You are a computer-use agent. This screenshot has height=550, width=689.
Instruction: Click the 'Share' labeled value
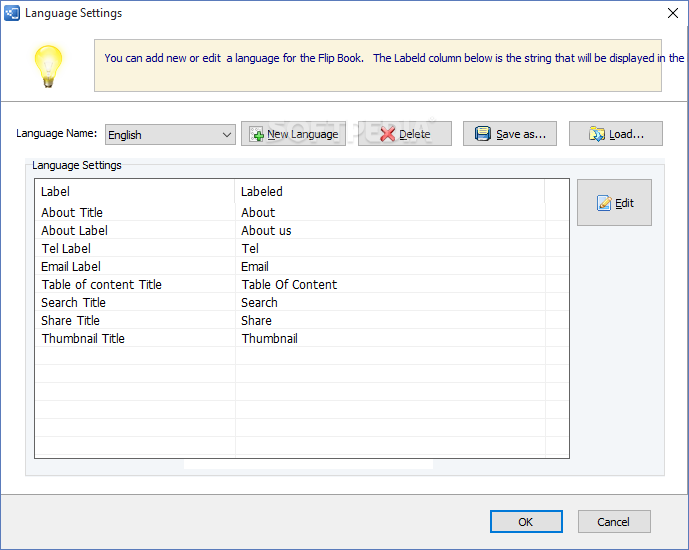click(256, 321)
